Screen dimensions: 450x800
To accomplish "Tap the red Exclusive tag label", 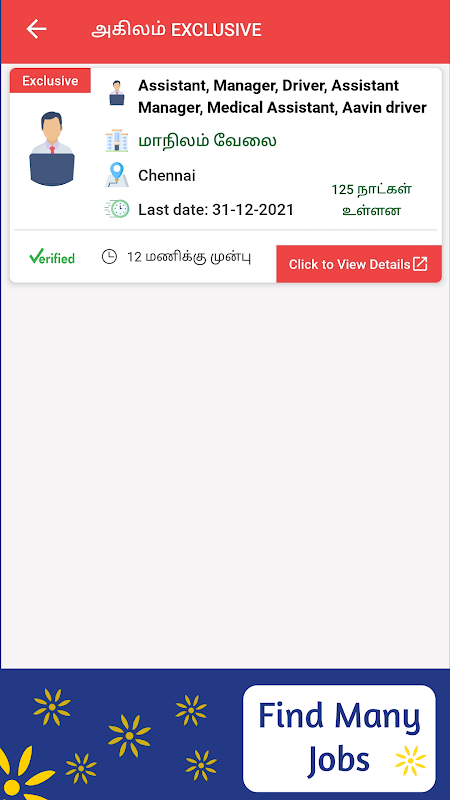I will (50, 81).
